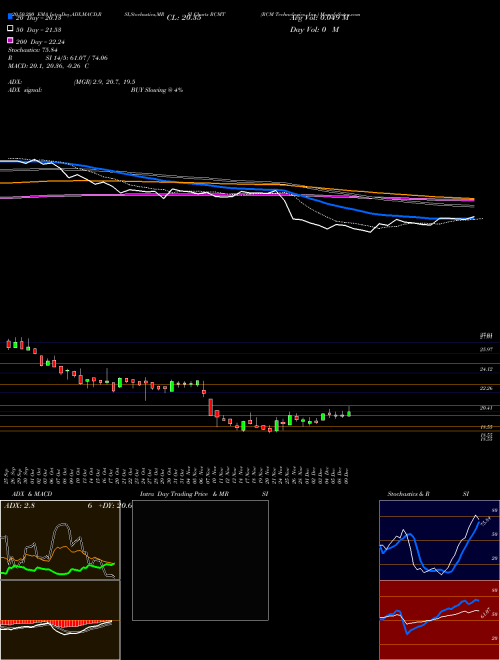Click the ADX indicator chart panel
Viewport: 500px width, 660px height.
[x=60, y=540]
